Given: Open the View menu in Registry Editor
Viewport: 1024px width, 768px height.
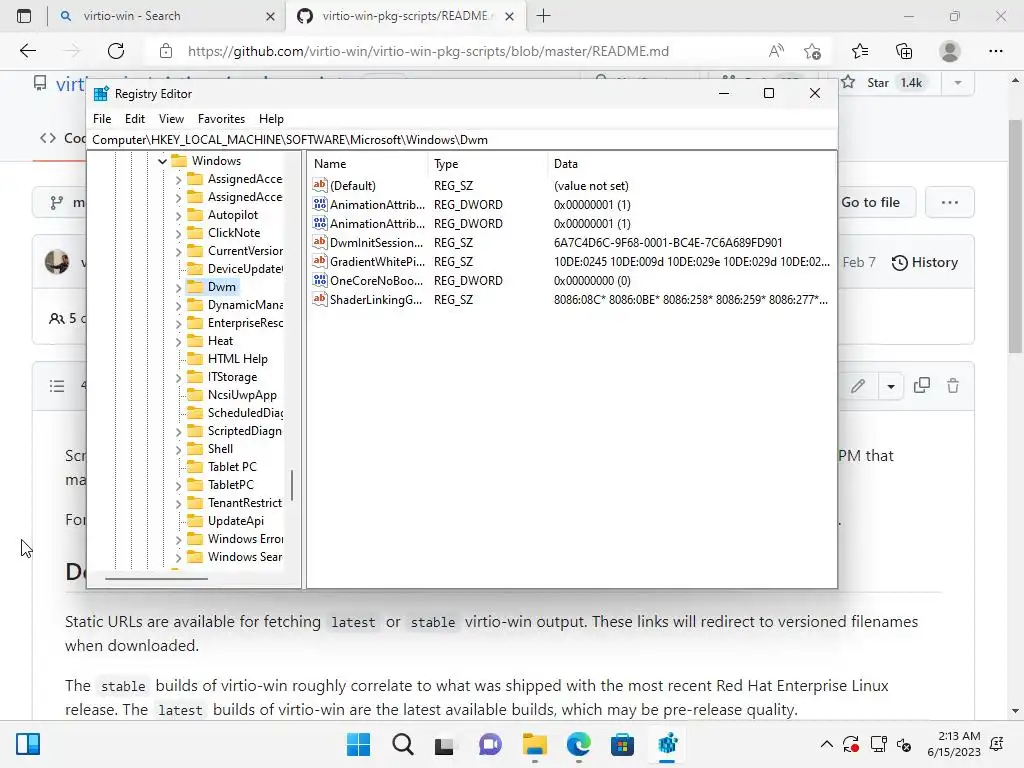Looking at the screenshot, I should click(171, 119).
